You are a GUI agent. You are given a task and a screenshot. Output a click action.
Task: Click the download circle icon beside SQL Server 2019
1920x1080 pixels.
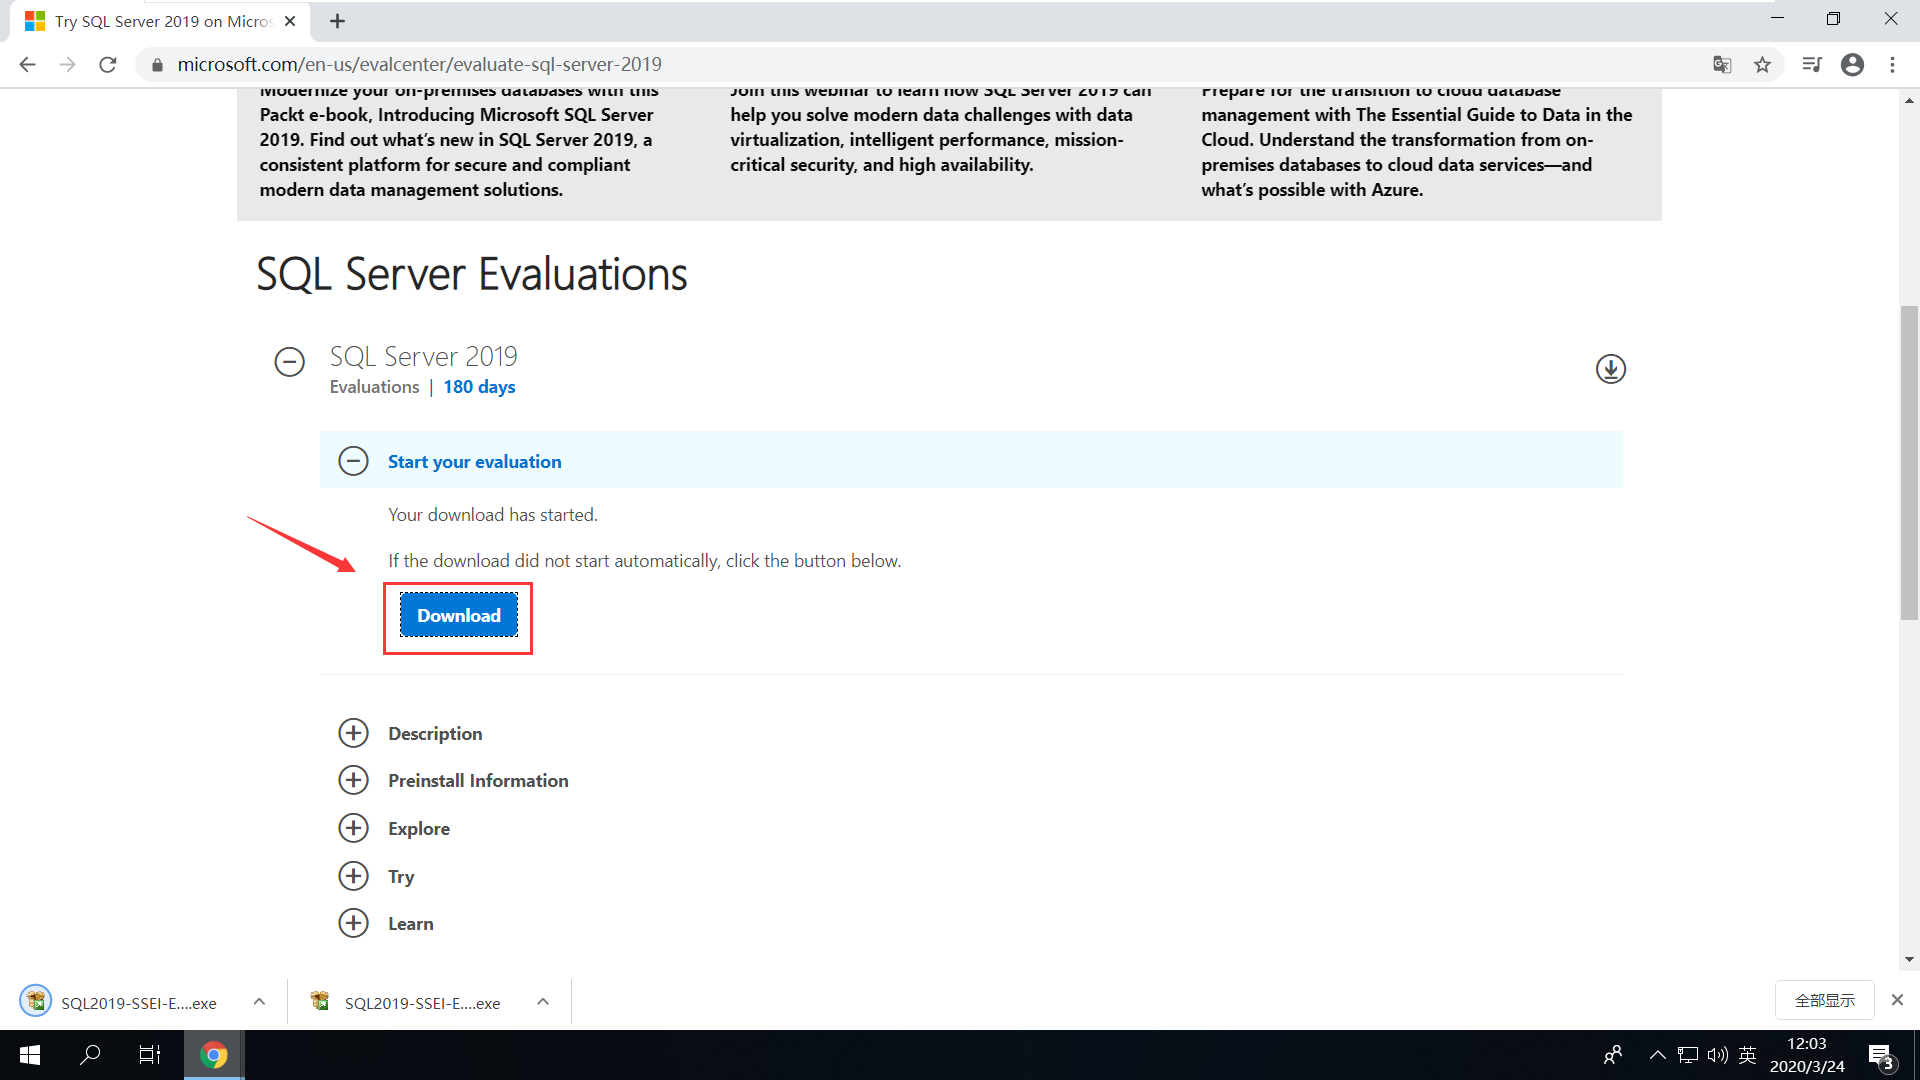coord(1610,368)
